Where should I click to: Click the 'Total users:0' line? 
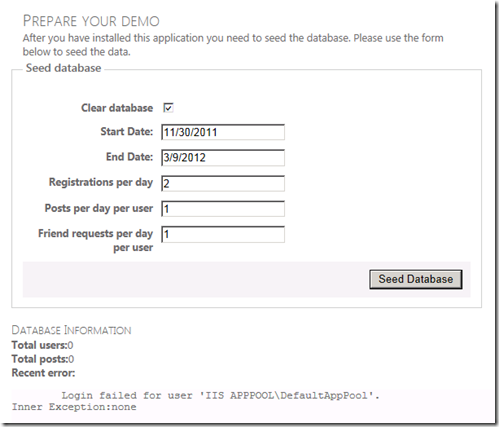pyautogui.click(x=42, y=345)
